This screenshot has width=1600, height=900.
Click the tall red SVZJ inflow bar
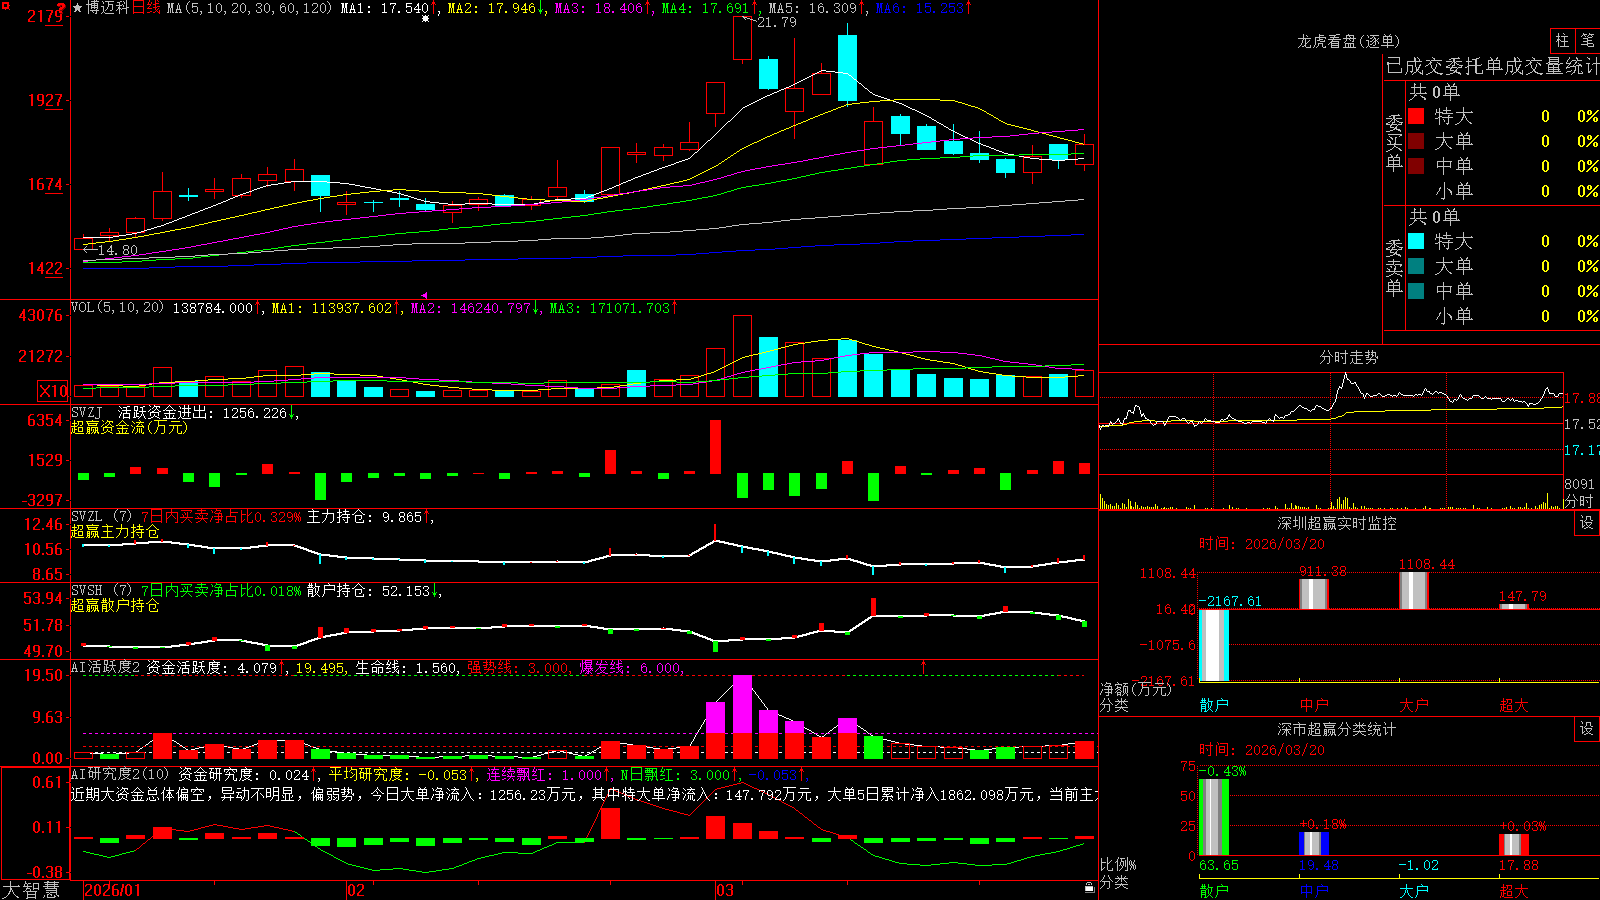coord(715,447)
